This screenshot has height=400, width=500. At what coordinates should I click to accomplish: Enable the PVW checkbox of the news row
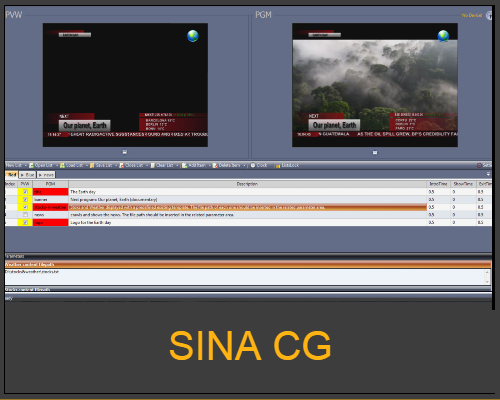point(25,215)
